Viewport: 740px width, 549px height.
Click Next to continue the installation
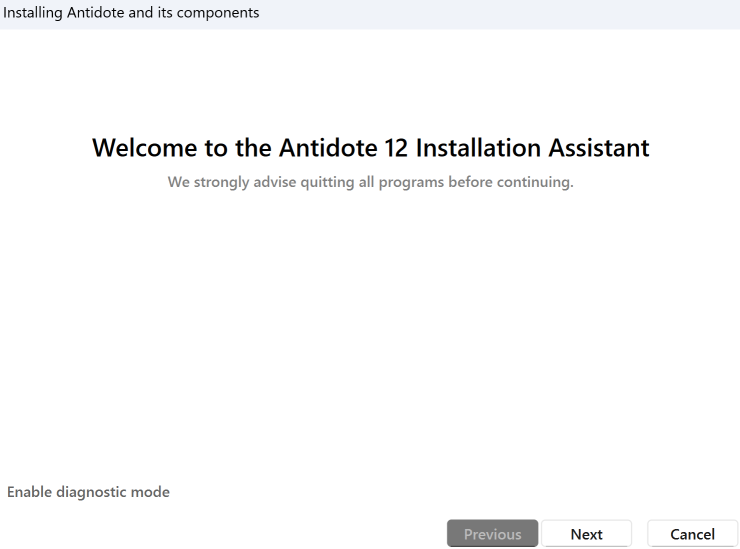coord(586,534)
